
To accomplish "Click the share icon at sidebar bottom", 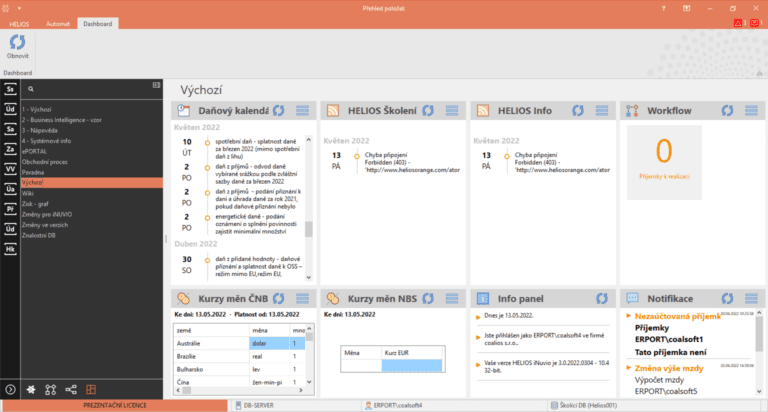I will tap(71, 390).
